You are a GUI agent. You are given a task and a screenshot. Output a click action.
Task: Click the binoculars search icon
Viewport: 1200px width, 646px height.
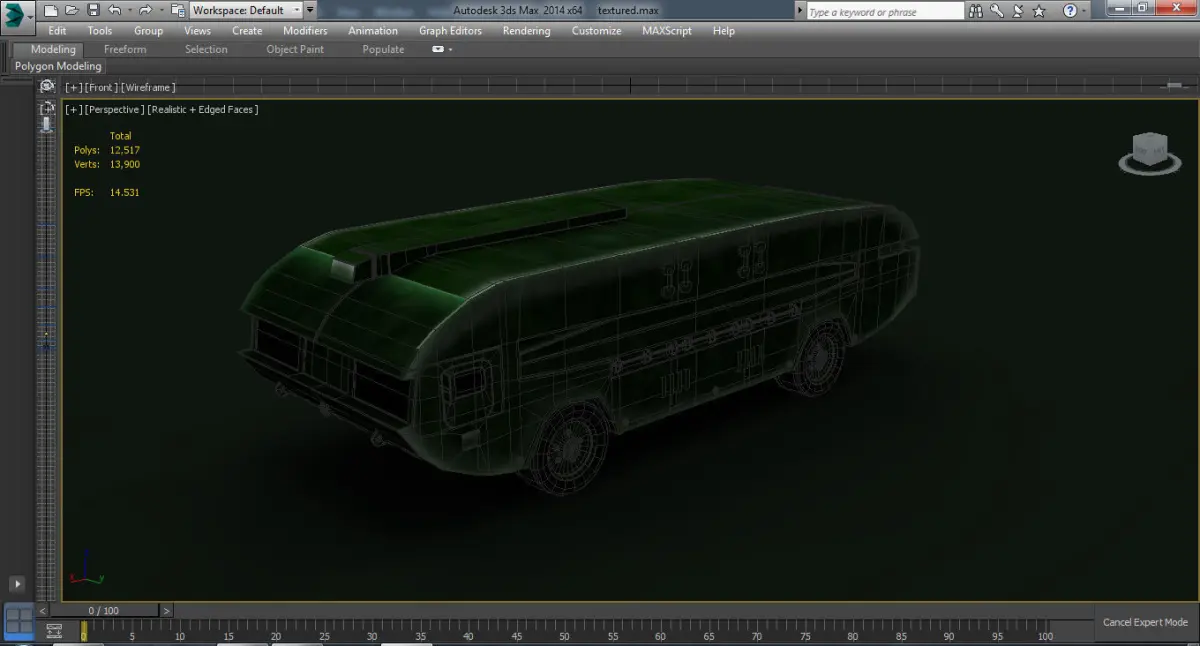pos(977,11)
